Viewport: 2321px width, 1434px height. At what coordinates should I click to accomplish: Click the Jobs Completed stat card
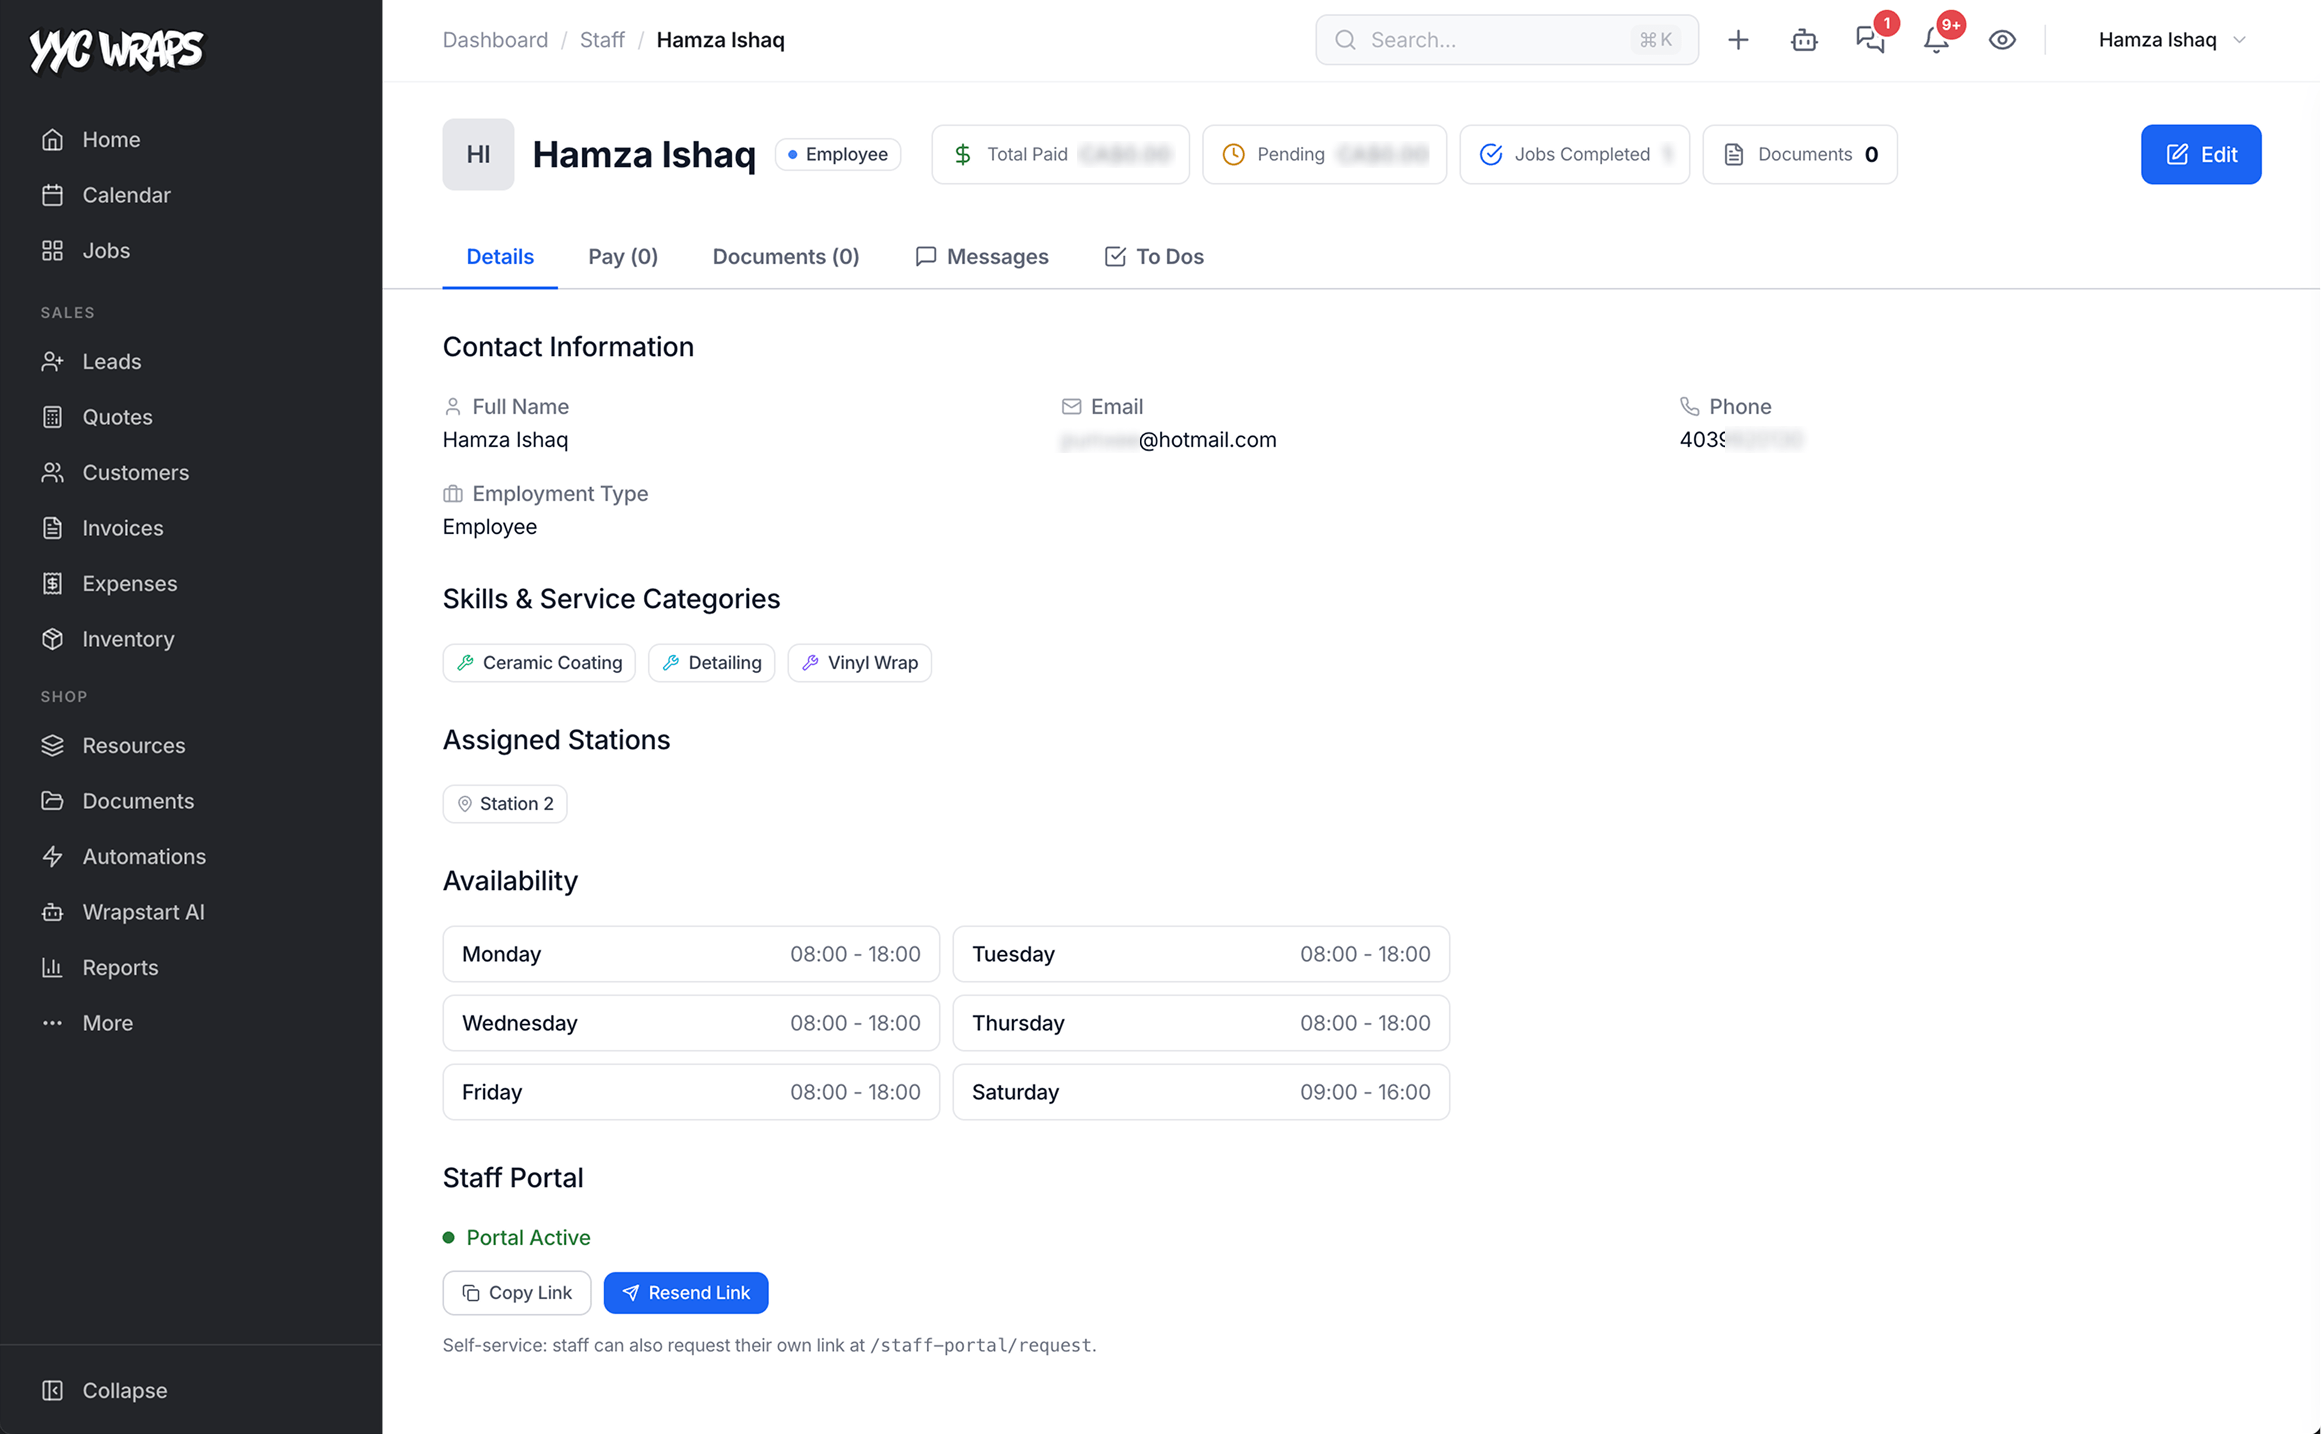coord(1574,154)
